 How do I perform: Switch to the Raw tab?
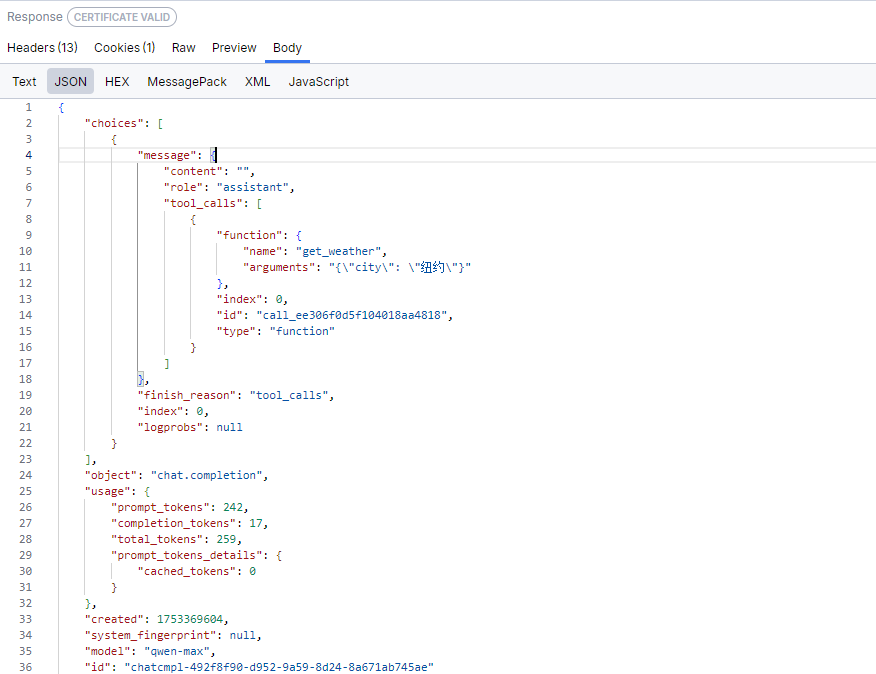click(x=184, y=48)
